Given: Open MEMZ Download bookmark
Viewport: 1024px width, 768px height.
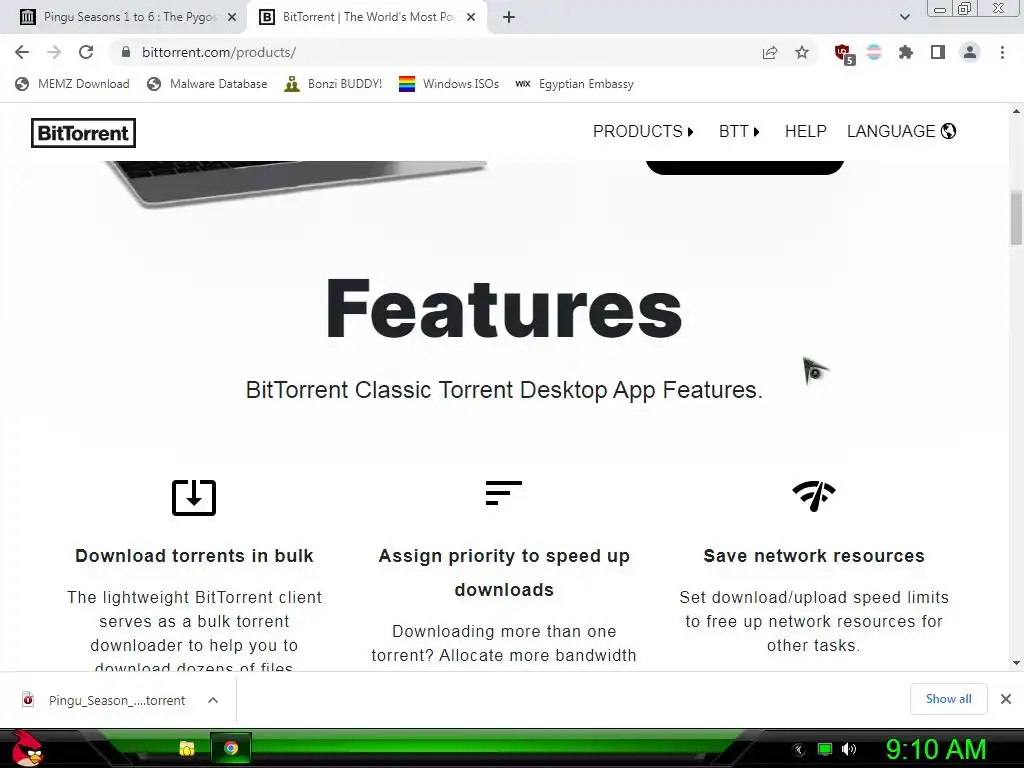Looking at the screenshot, I should pyautogui.click(x=72, y=84).
